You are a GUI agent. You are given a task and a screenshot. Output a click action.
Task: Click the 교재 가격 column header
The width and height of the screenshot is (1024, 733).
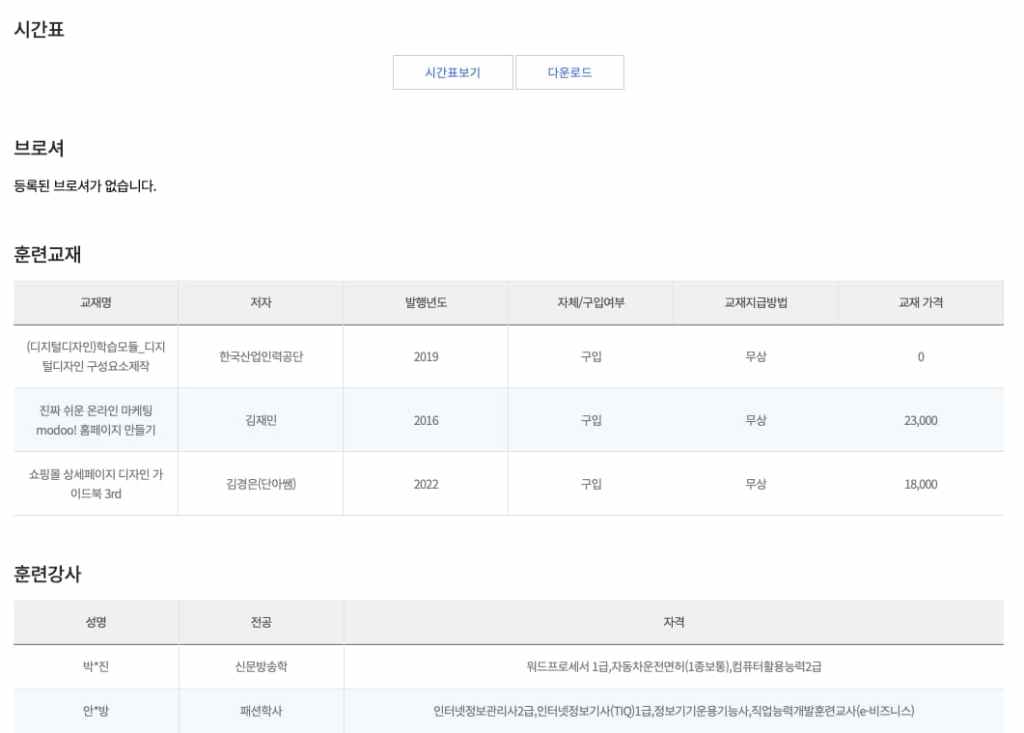(x=920, y=303)
